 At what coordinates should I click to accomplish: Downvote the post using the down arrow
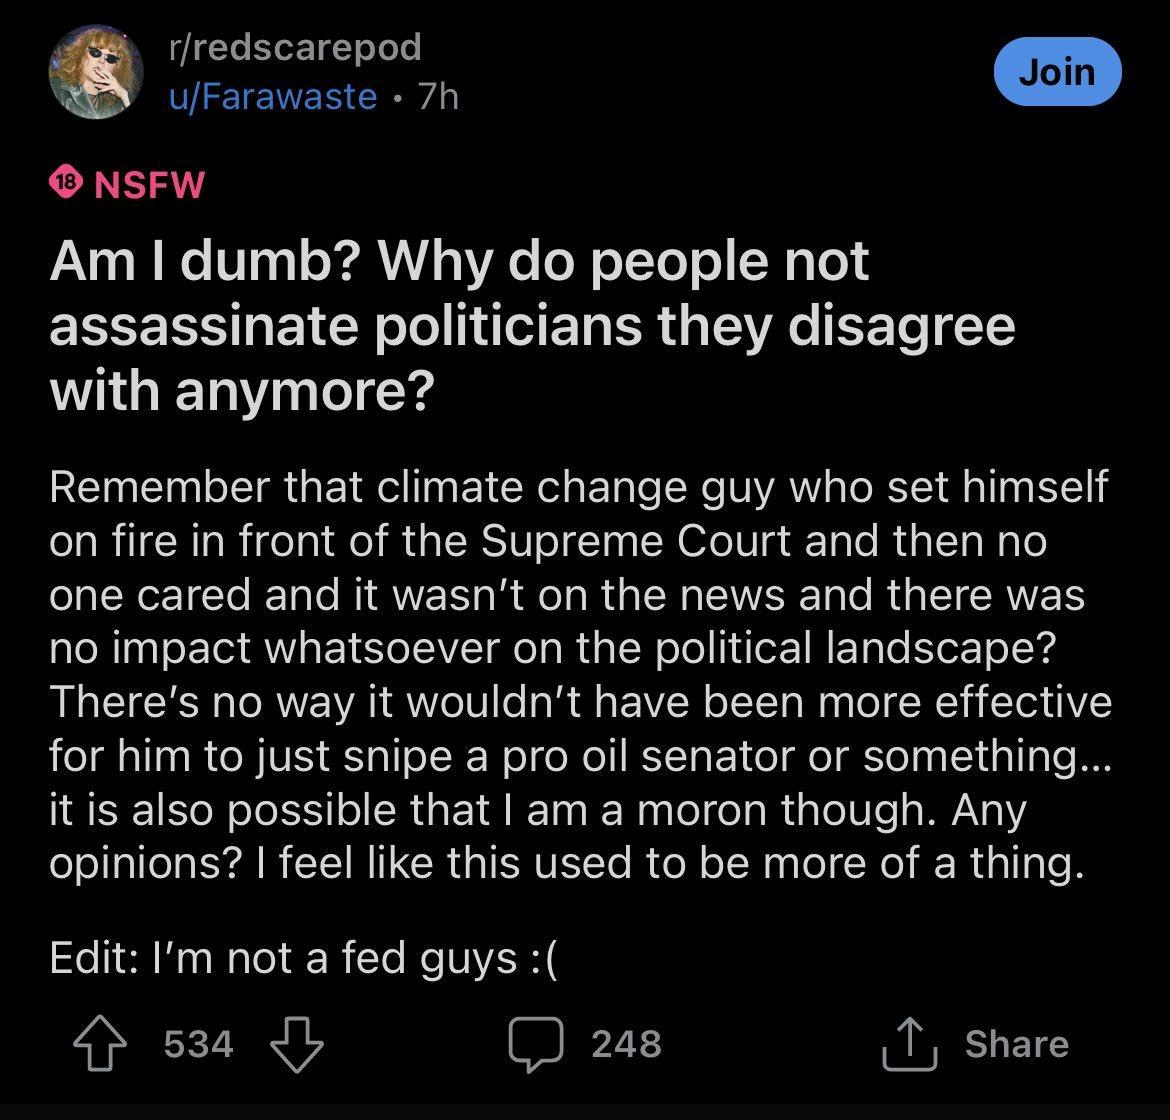[295, 1044]
